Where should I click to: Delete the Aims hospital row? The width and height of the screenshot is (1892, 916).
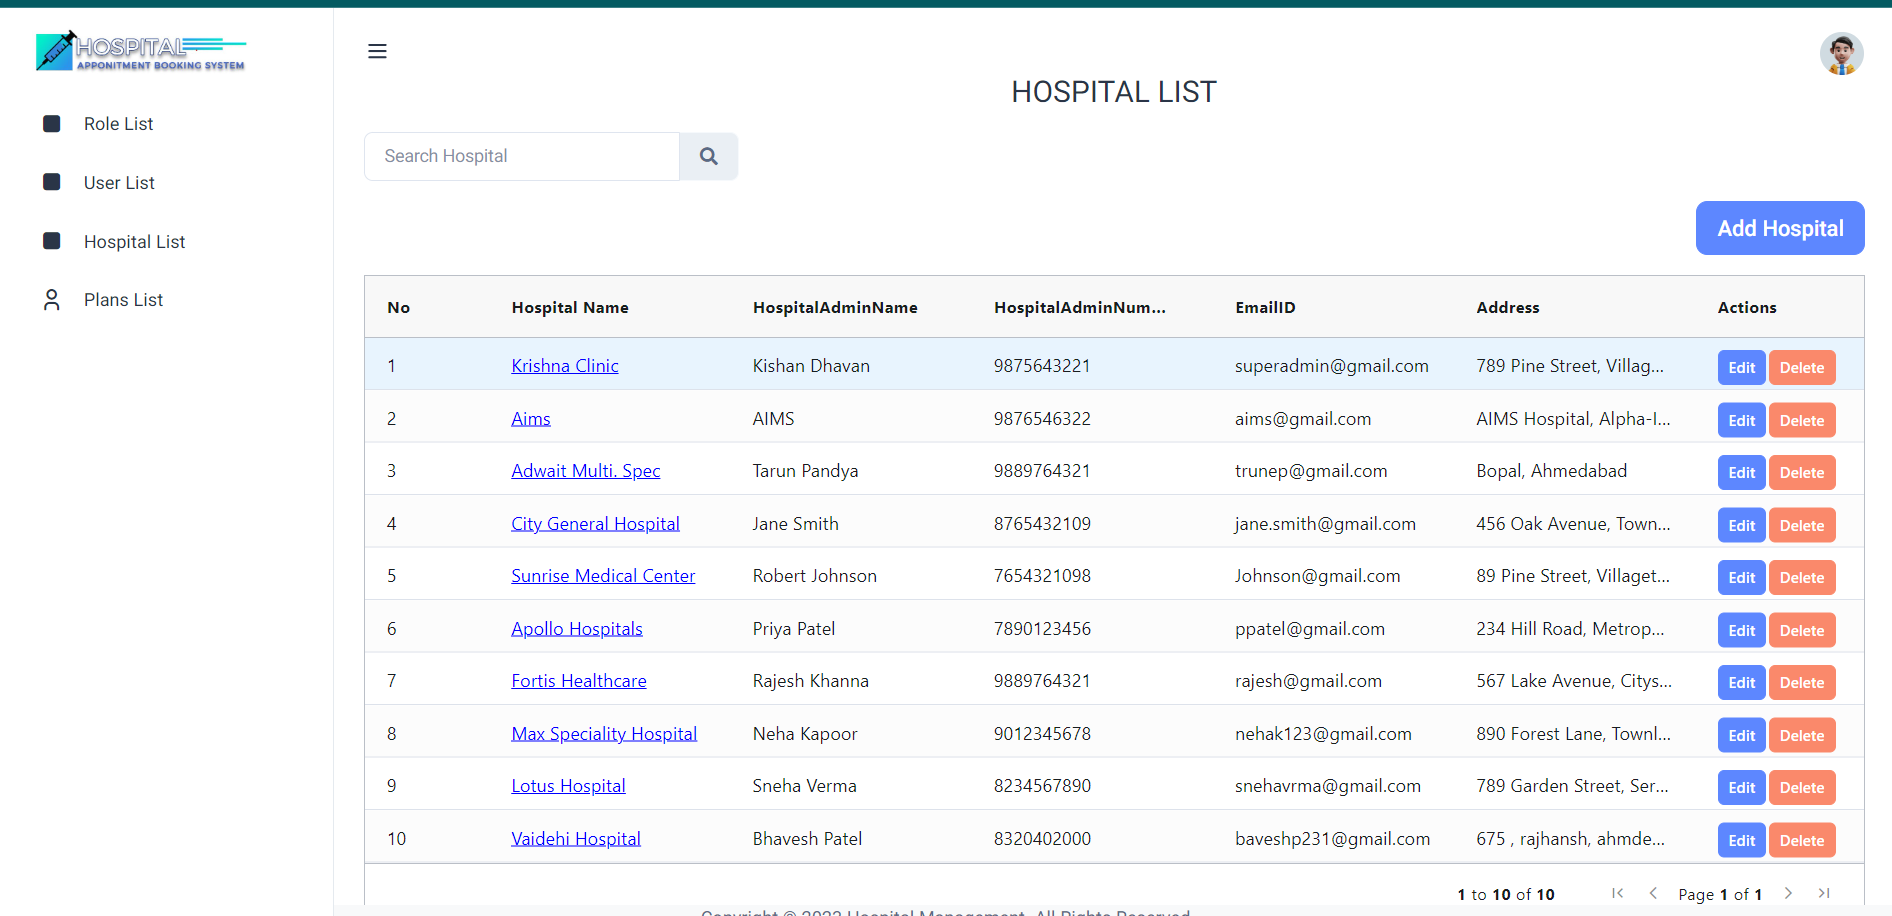[x=1801, y=421]
